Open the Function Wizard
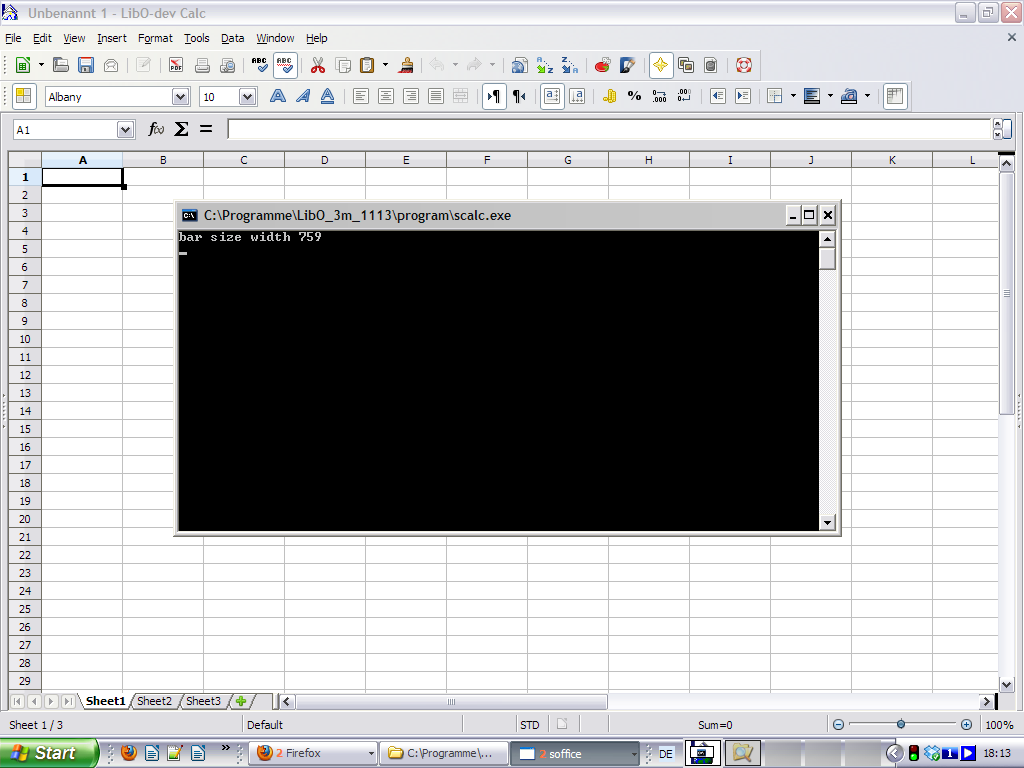This screenshot has height=768, width=1024. 156,129
